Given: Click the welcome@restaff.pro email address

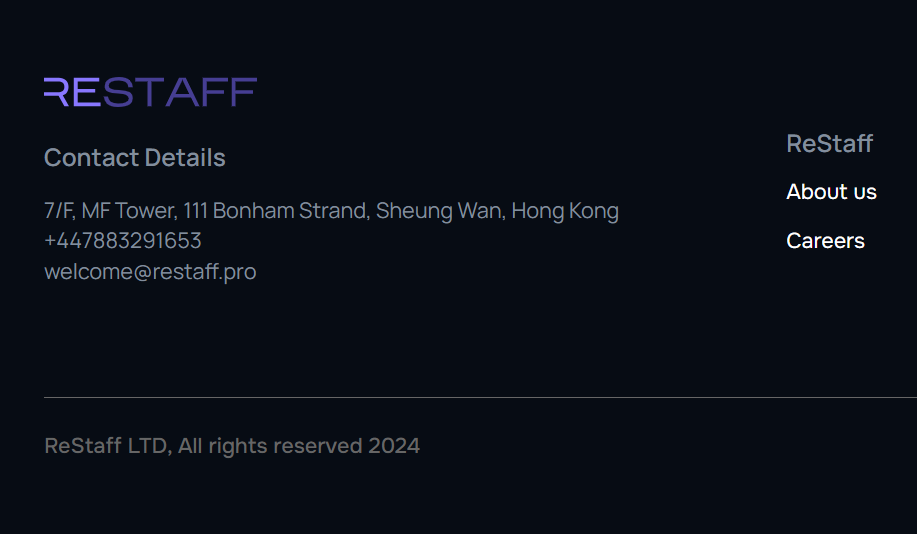Looking at the screenshot, I should (150, 271).
